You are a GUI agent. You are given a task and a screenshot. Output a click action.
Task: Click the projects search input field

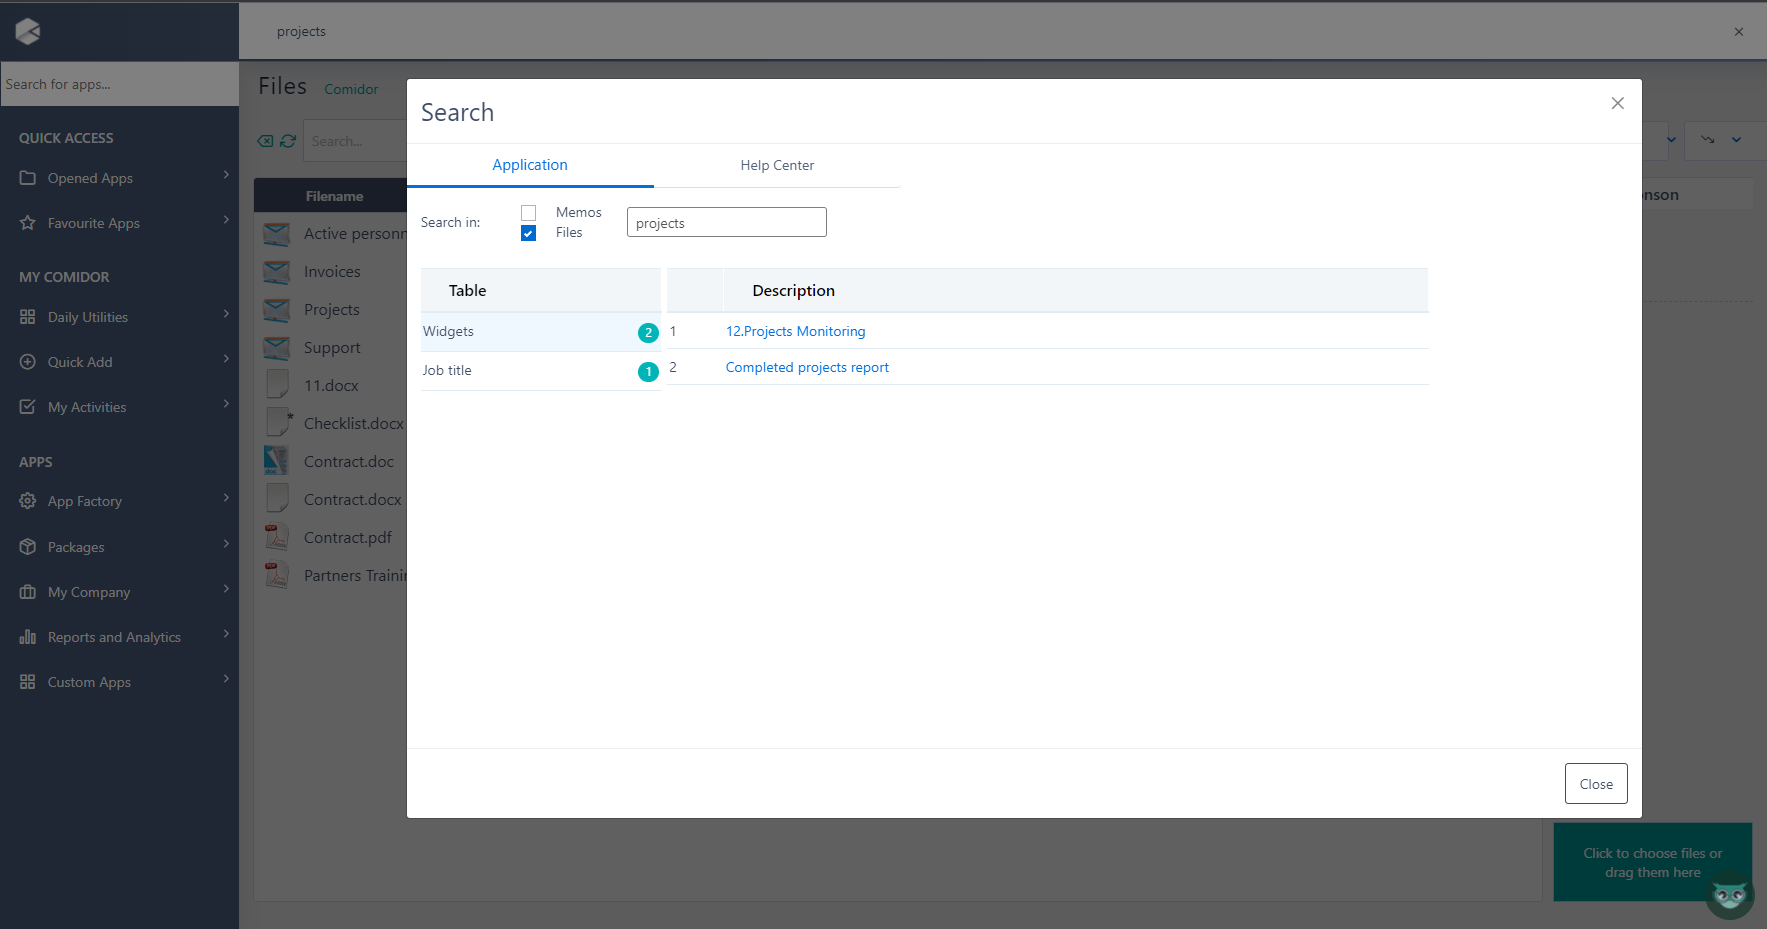click(x=727, y=222)
